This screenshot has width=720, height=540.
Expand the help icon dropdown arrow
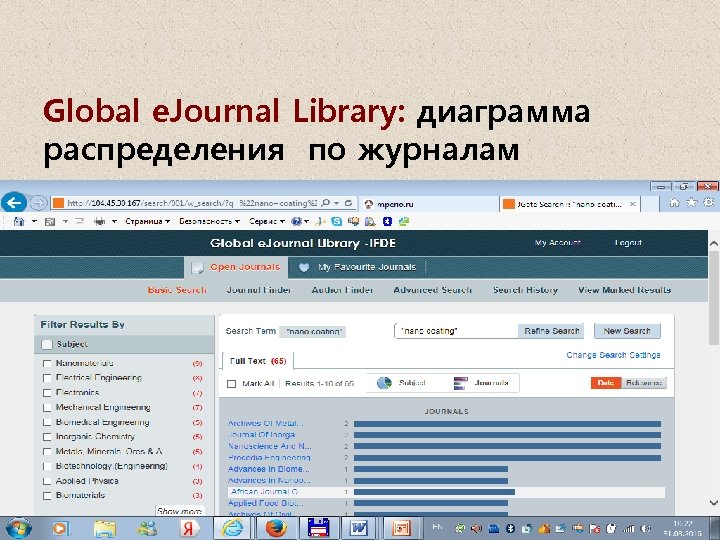click(306, 221)
